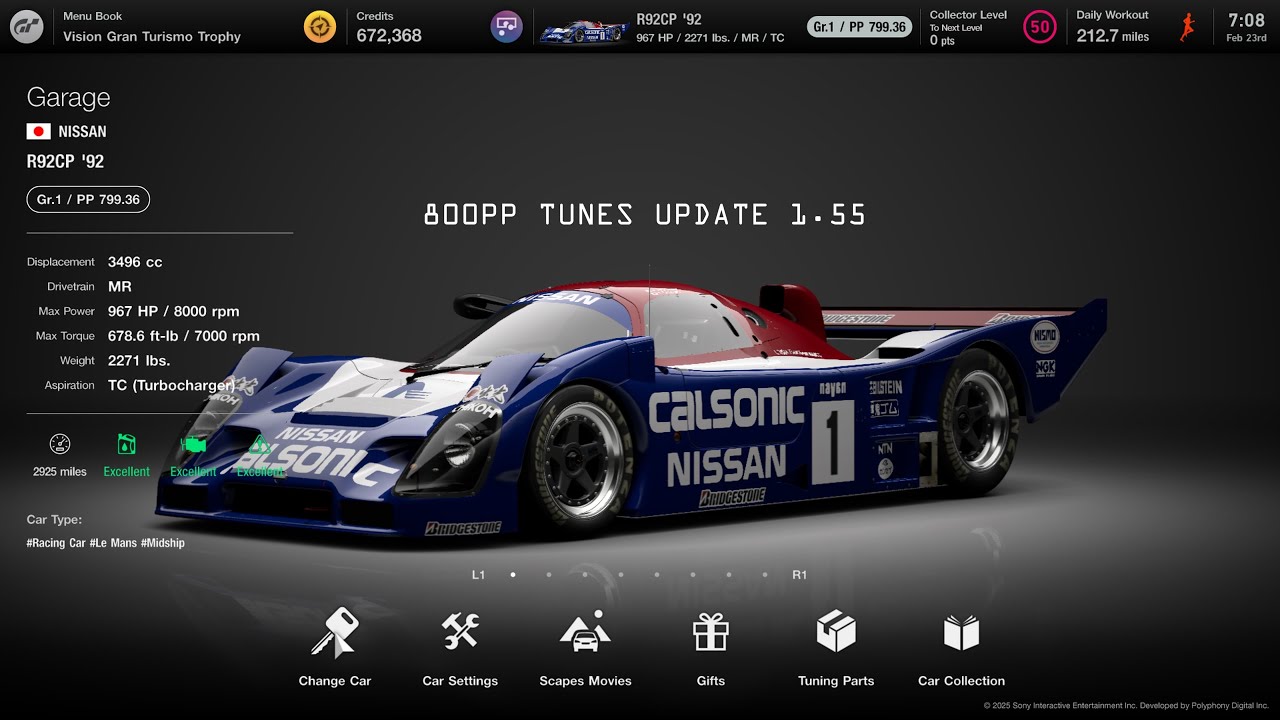Open Change Car key icon
Viewport: 1280px width, 720px height.
pyautogui.click(x=334, y=632)
